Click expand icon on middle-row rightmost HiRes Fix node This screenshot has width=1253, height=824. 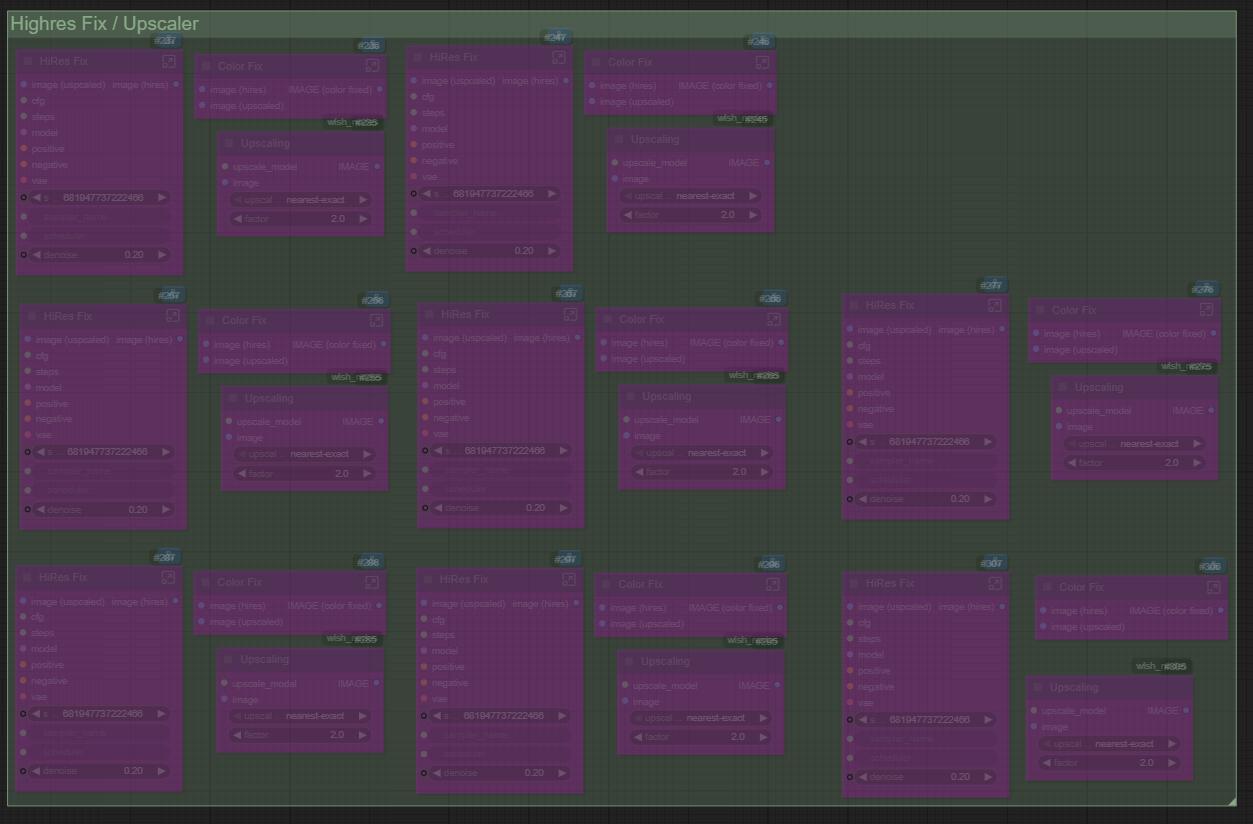[x=994, y=306]
